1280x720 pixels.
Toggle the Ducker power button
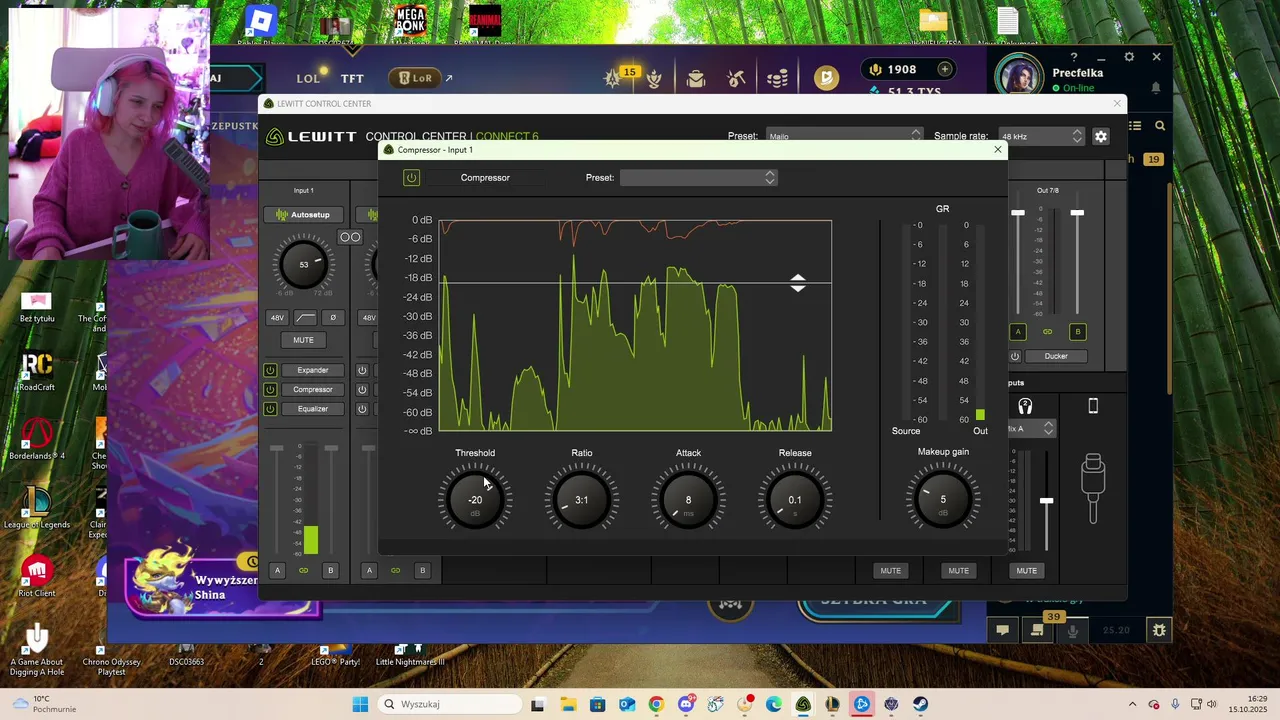coord(1015,356)
